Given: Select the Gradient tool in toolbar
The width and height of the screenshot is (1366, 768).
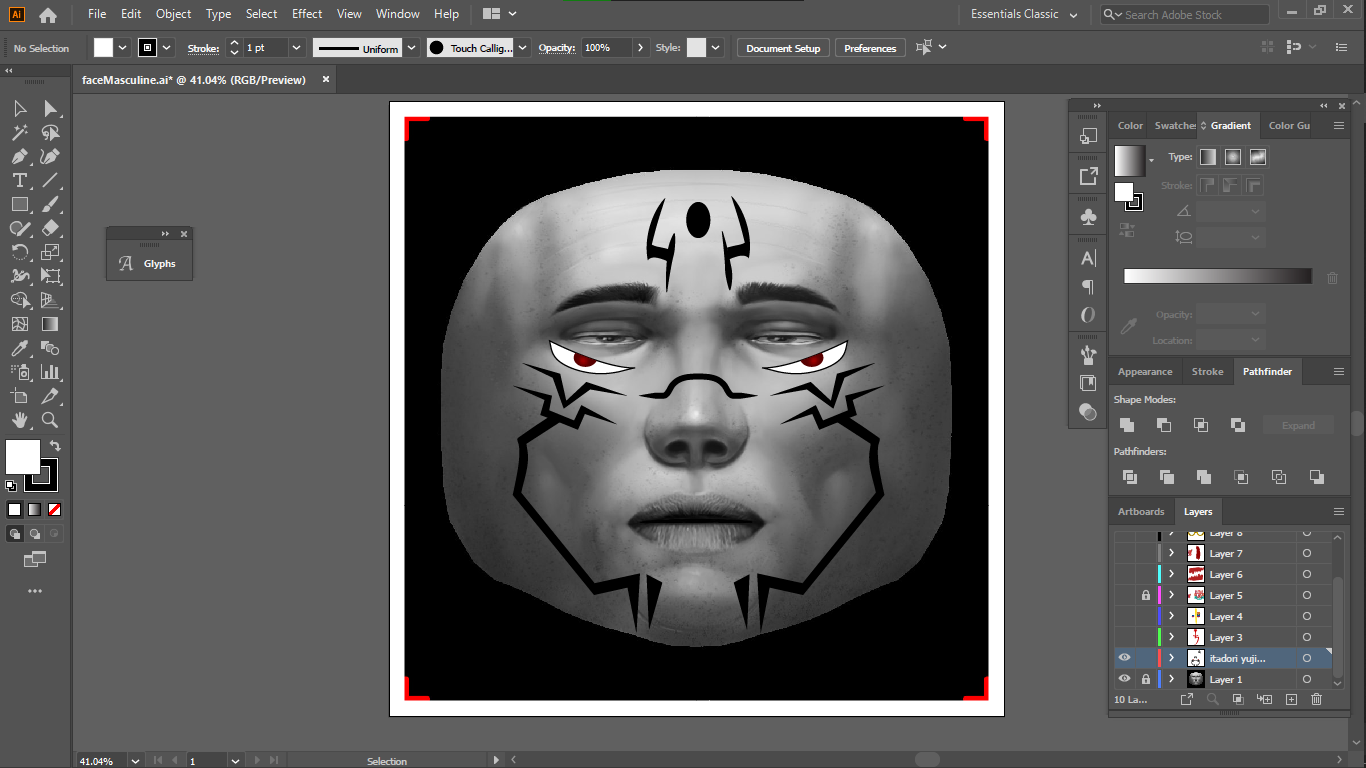Looking at the screenshot, I should pyautogui.click(x=50, y=324).
